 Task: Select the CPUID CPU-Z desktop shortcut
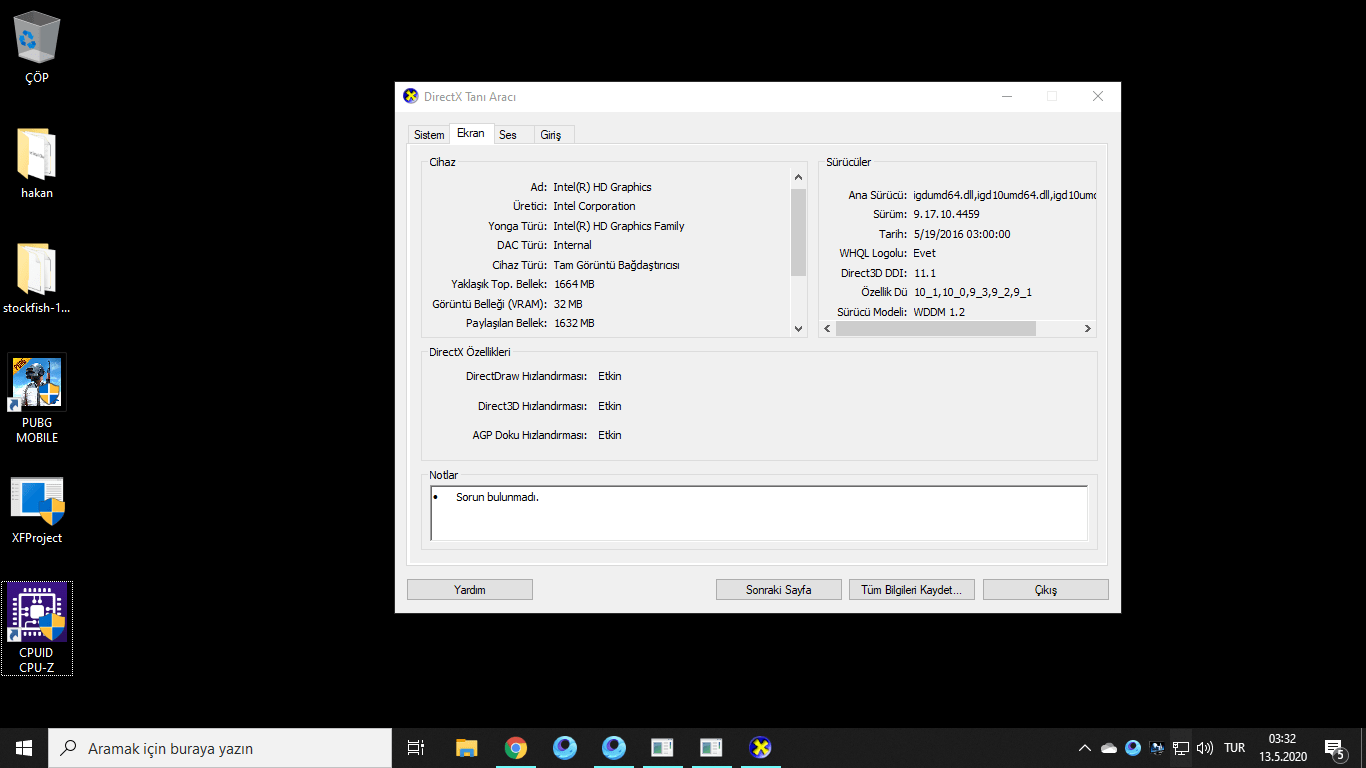(37, 629)
